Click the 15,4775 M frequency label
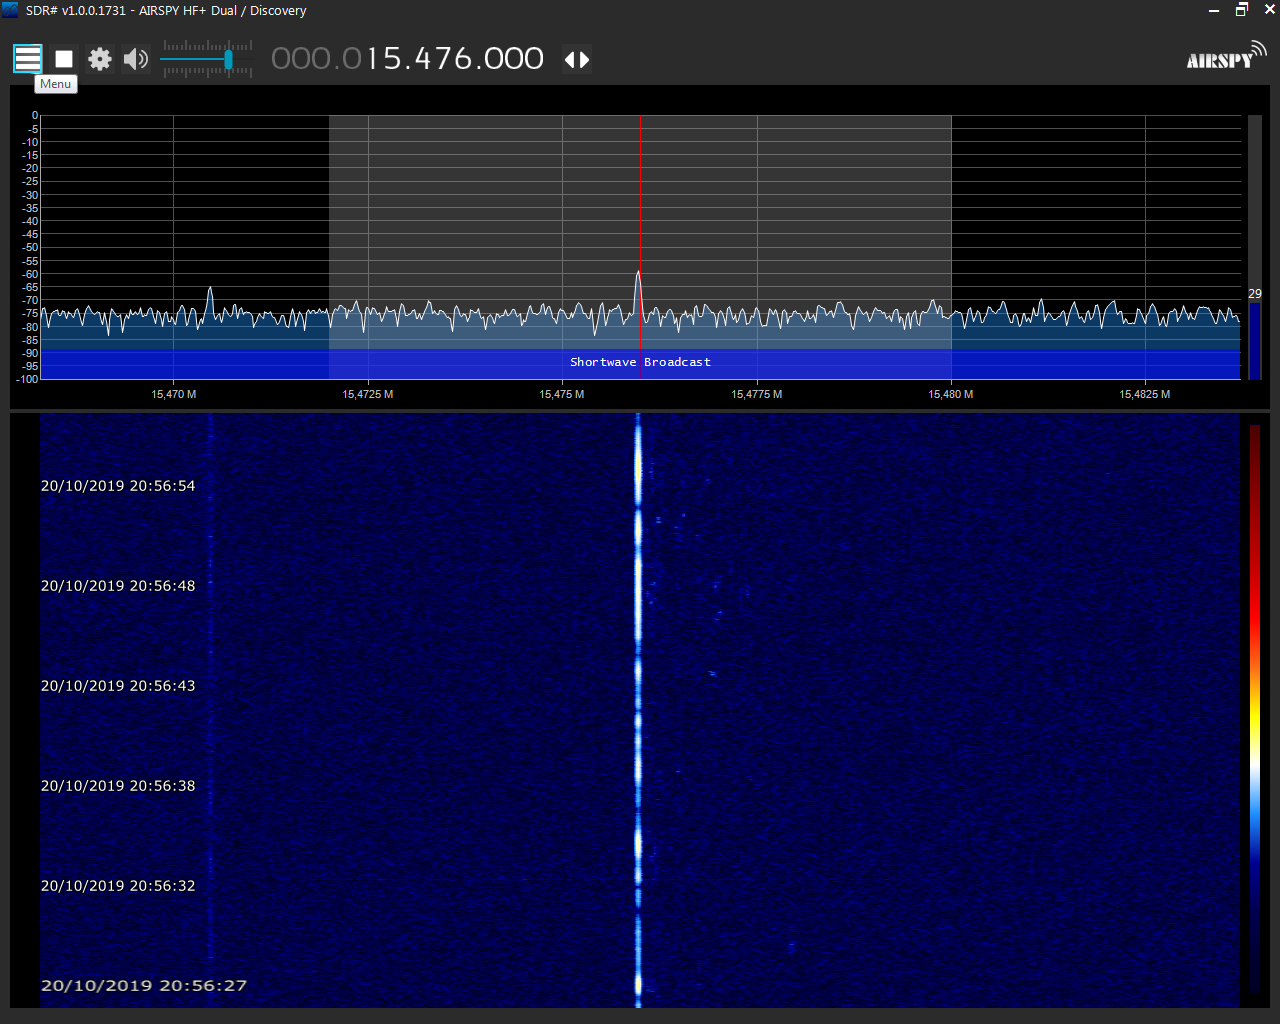 pyautogui.click(x=757, y=394)
